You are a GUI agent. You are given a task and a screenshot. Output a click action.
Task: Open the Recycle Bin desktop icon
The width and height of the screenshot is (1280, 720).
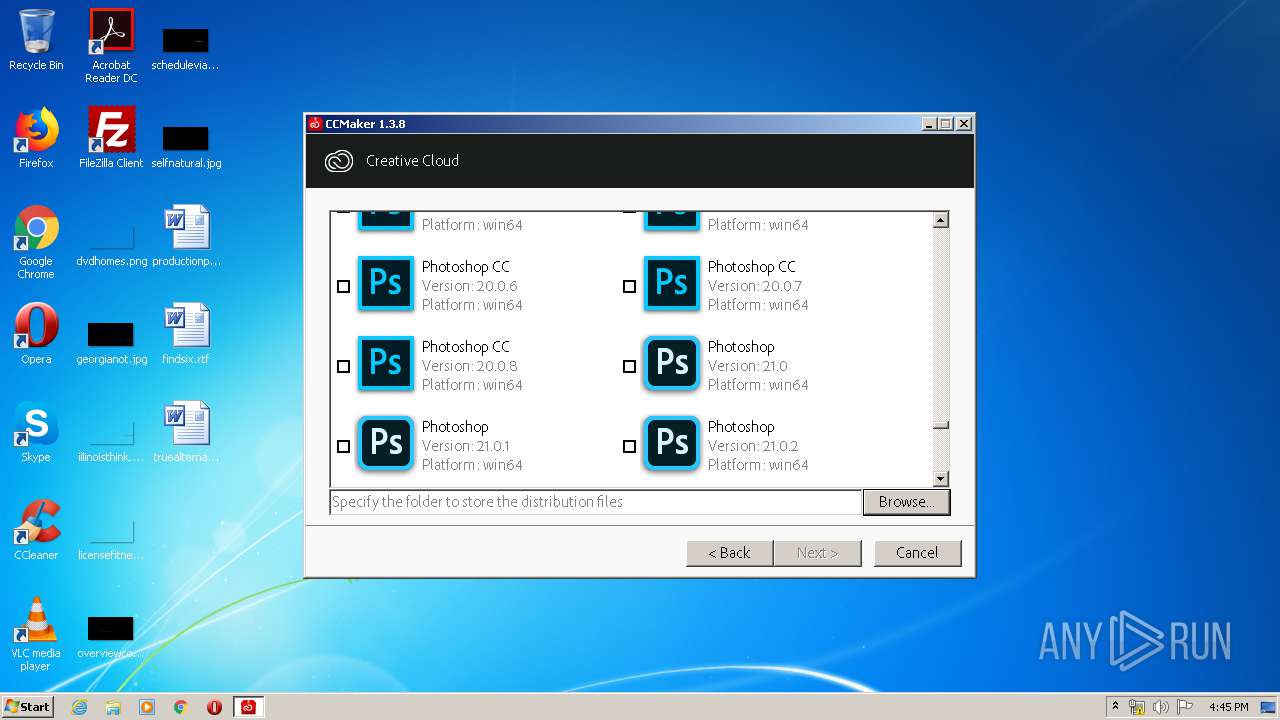pos(36,40)
